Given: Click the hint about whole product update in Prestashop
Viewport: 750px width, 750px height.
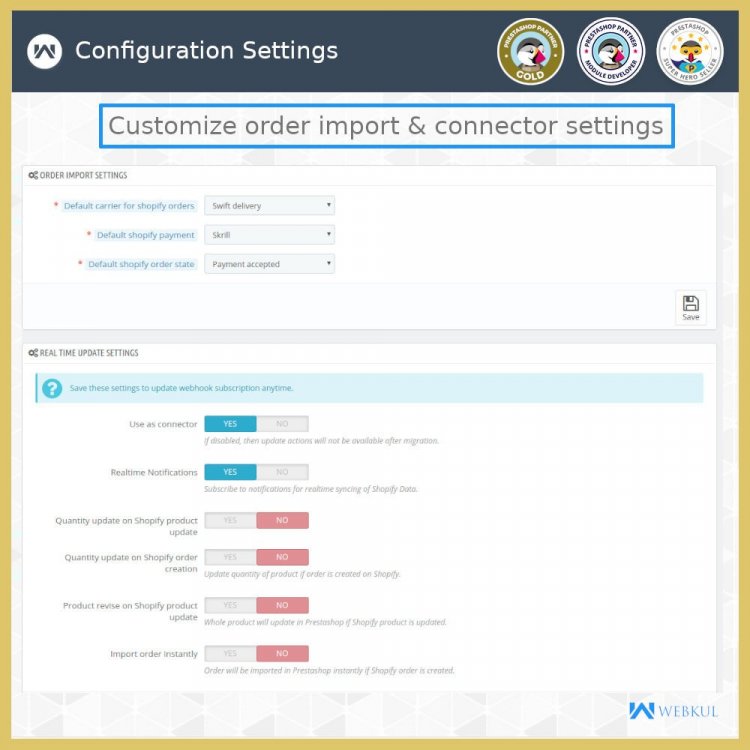Looking at the screenshot, I should pyautogui.click(x=325, y=622).
